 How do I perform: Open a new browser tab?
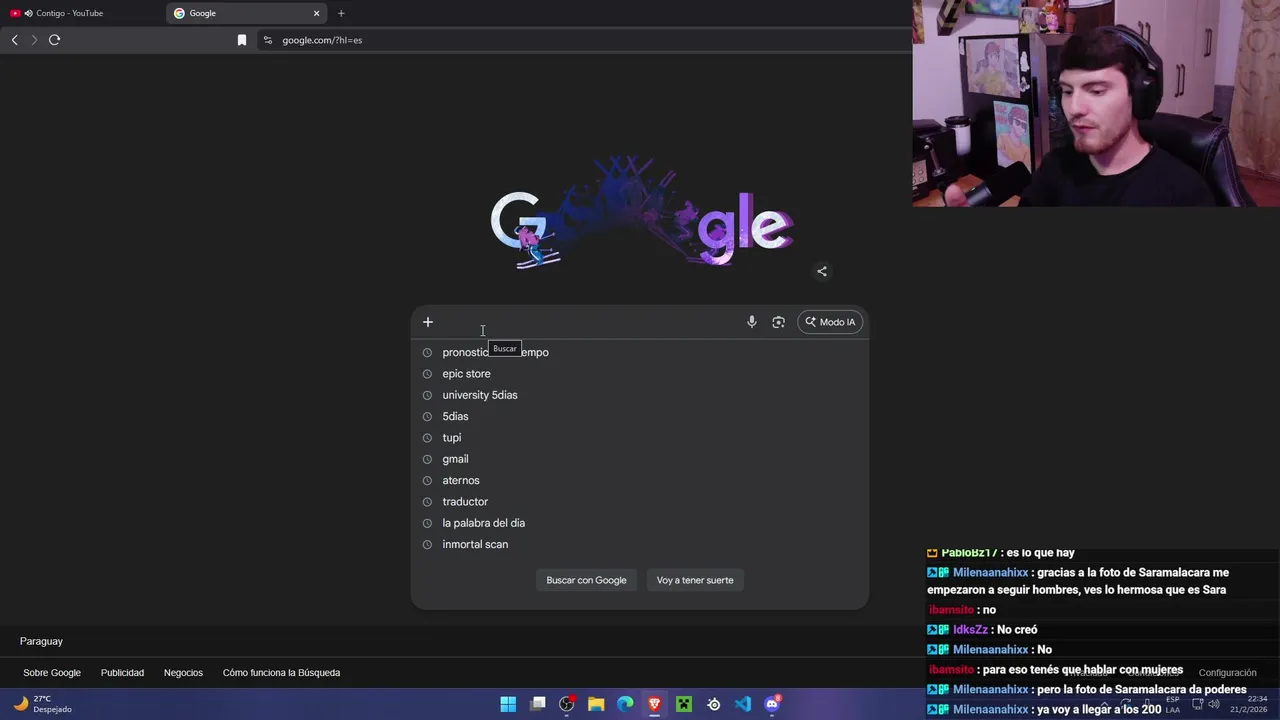[x=341, y=13]
